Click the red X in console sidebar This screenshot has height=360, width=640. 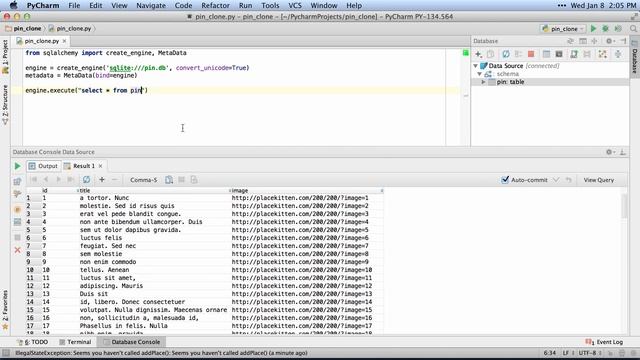(17, 250)
